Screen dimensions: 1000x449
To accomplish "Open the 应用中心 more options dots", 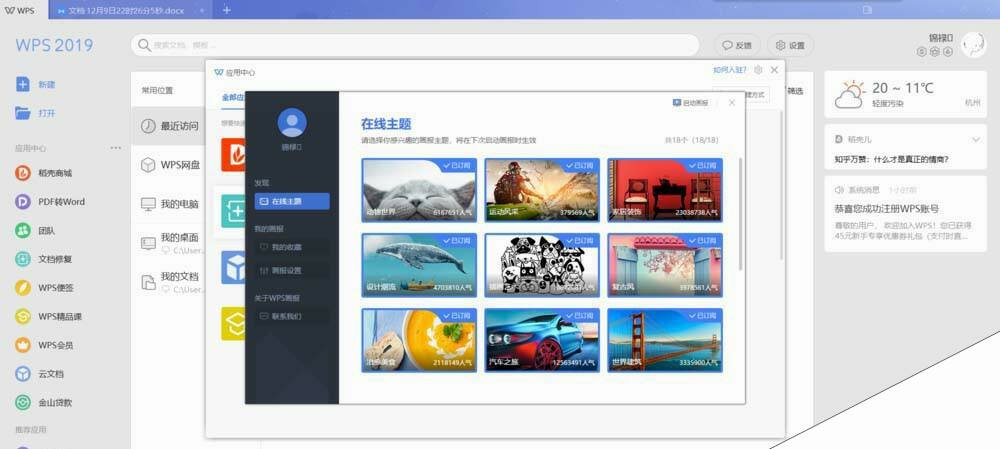I will tap(115, 148).
